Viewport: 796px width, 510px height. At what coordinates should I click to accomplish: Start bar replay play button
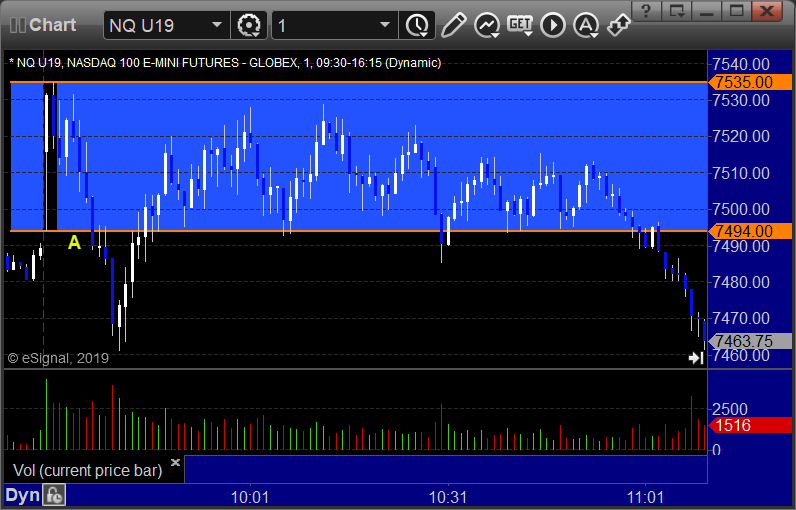(553, 25)
